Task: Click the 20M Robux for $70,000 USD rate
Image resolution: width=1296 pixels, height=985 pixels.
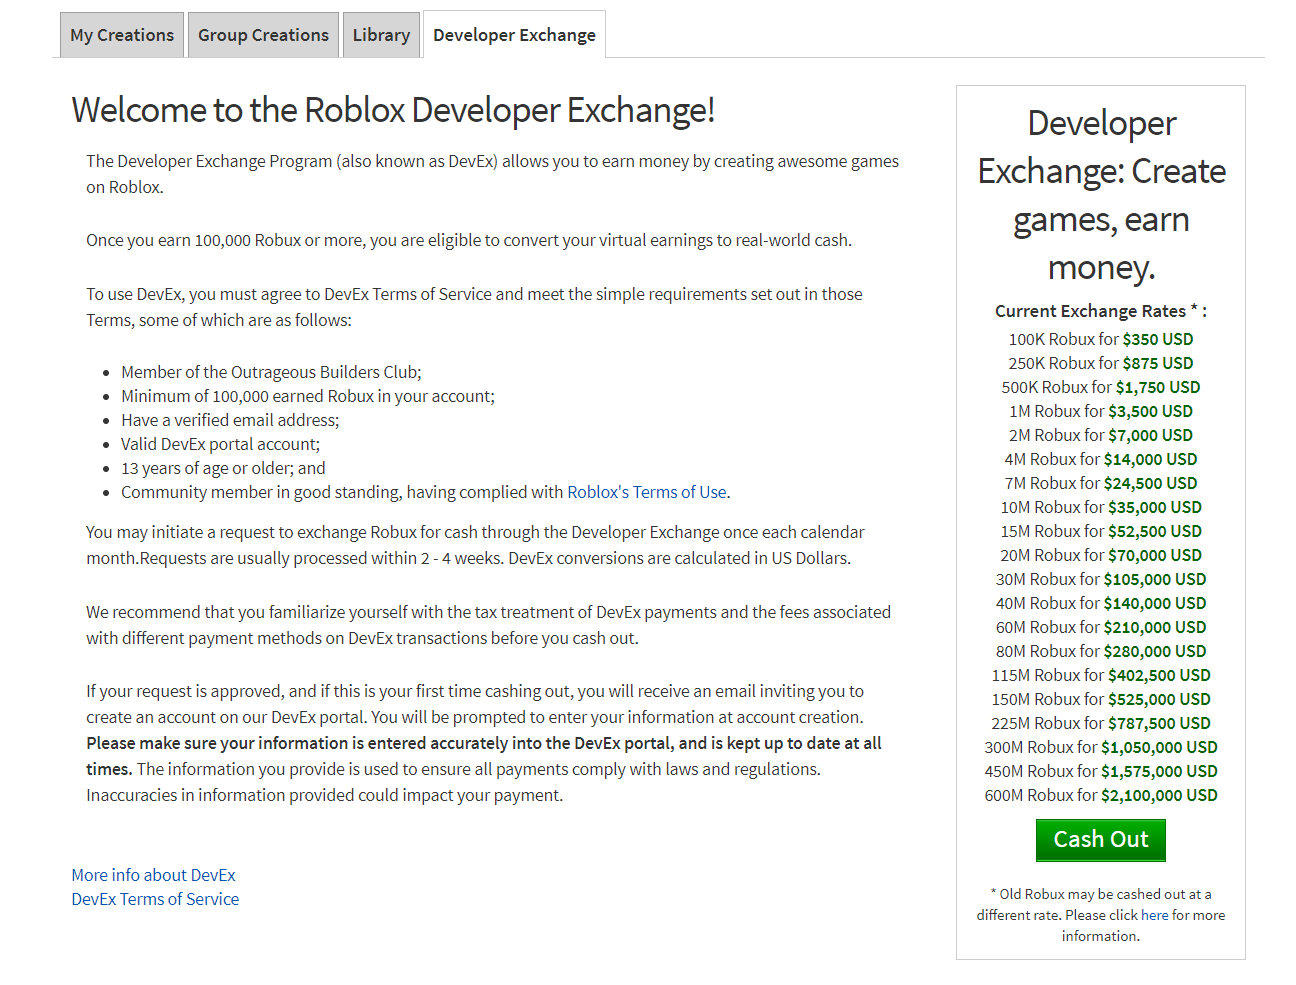Action: (1100, 555)
